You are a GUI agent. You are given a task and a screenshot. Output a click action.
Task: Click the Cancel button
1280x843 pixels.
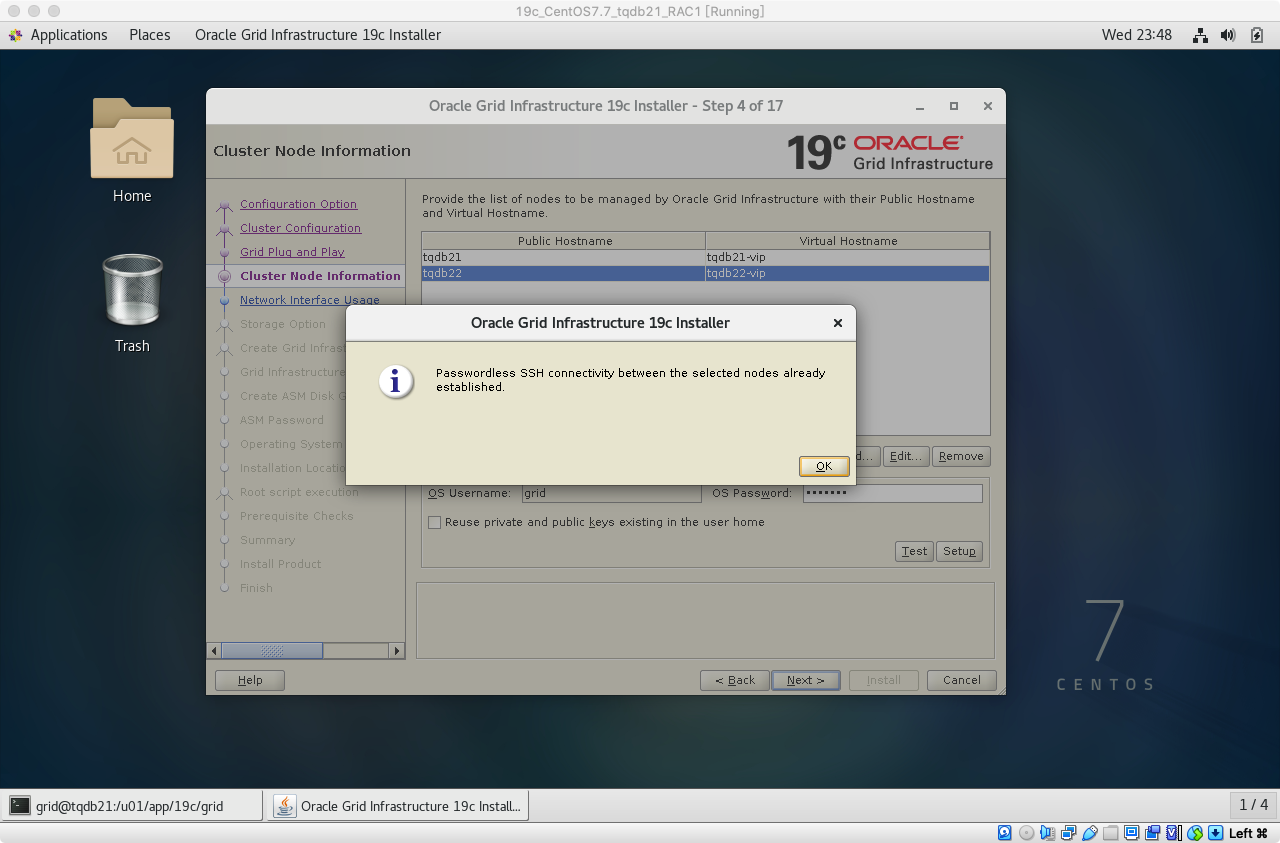tap(961, 680)
